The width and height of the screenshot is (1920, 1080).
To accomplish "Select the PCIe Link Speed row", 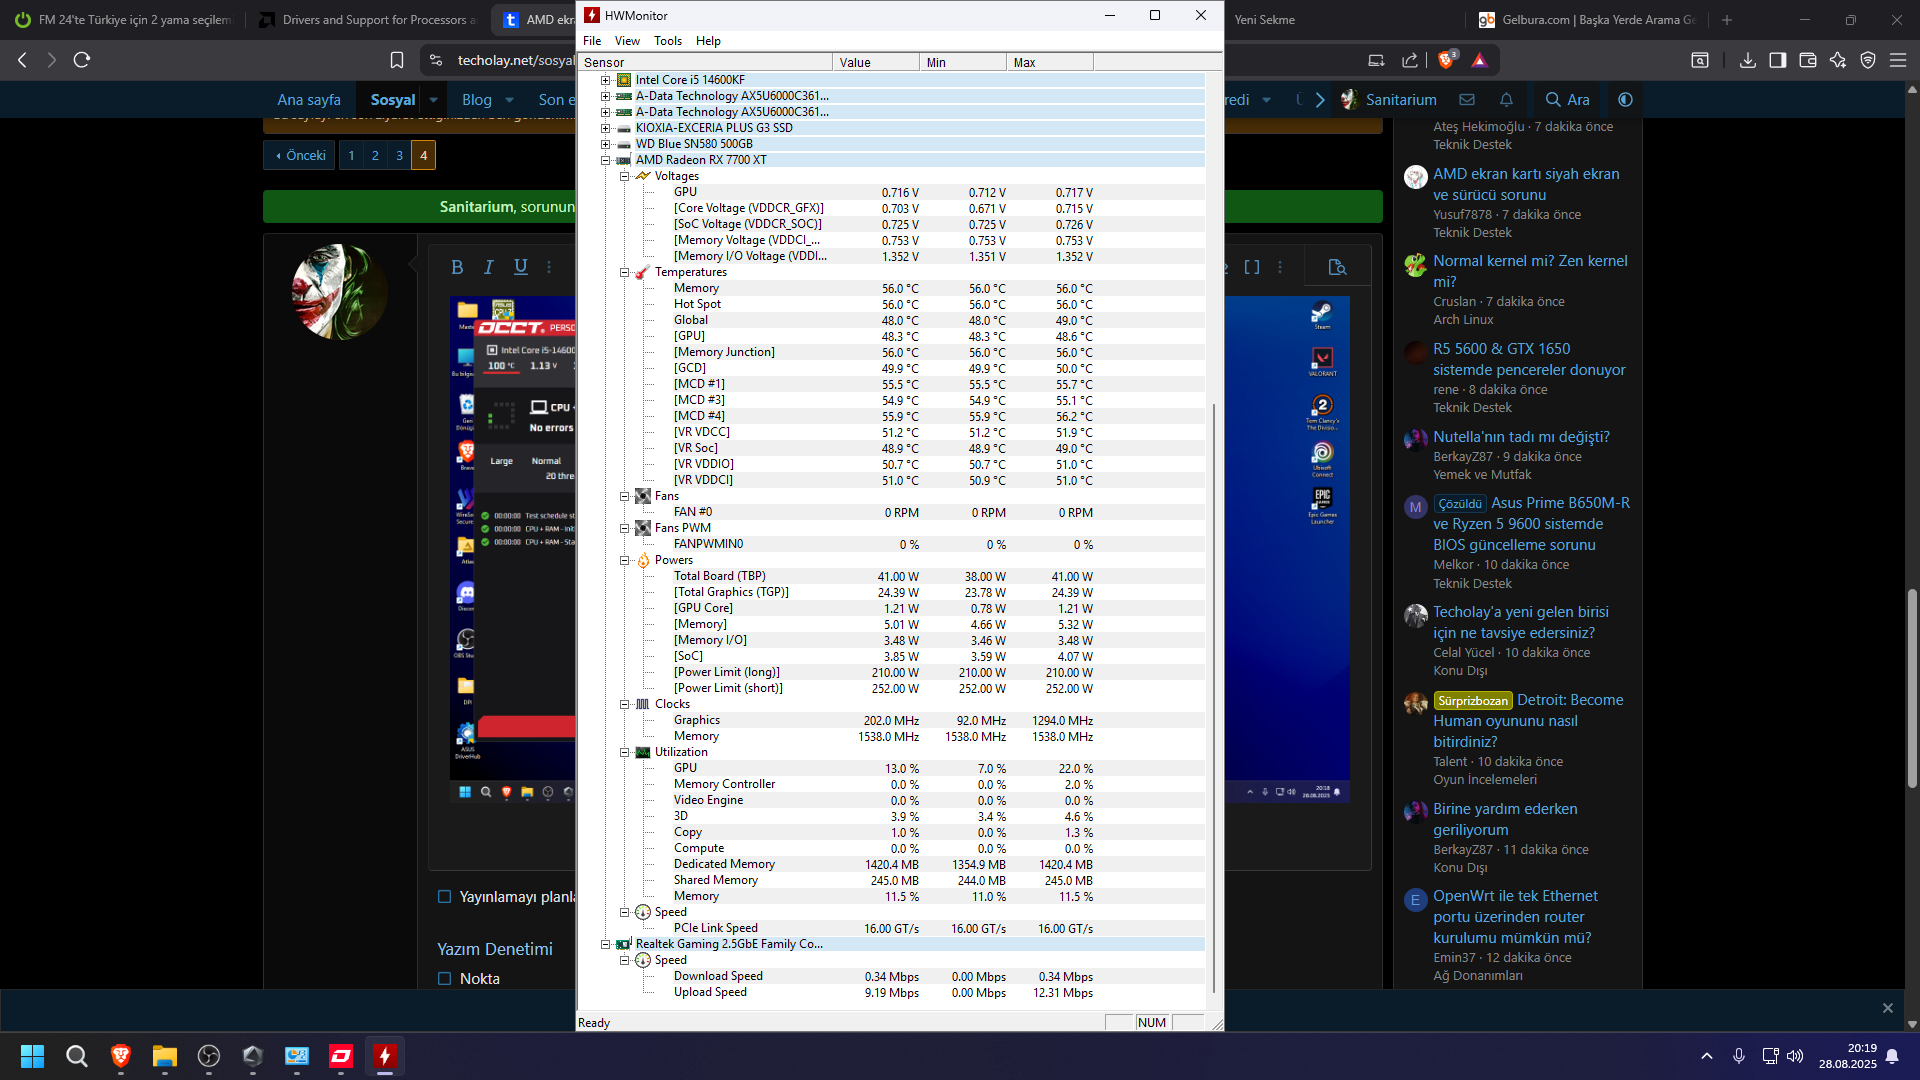I will (891, 928).
